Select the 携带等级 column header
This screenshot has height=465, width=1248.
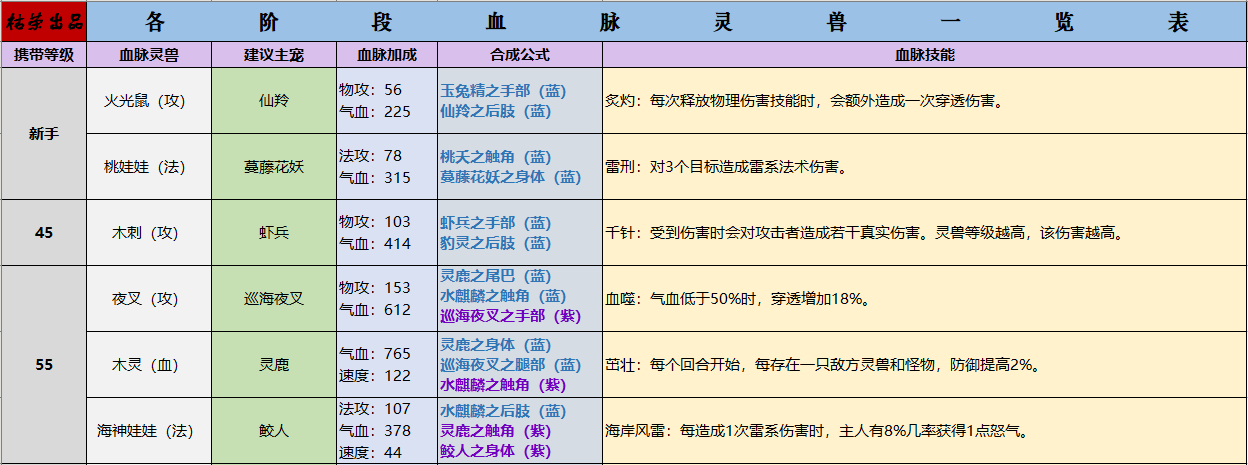44,55
